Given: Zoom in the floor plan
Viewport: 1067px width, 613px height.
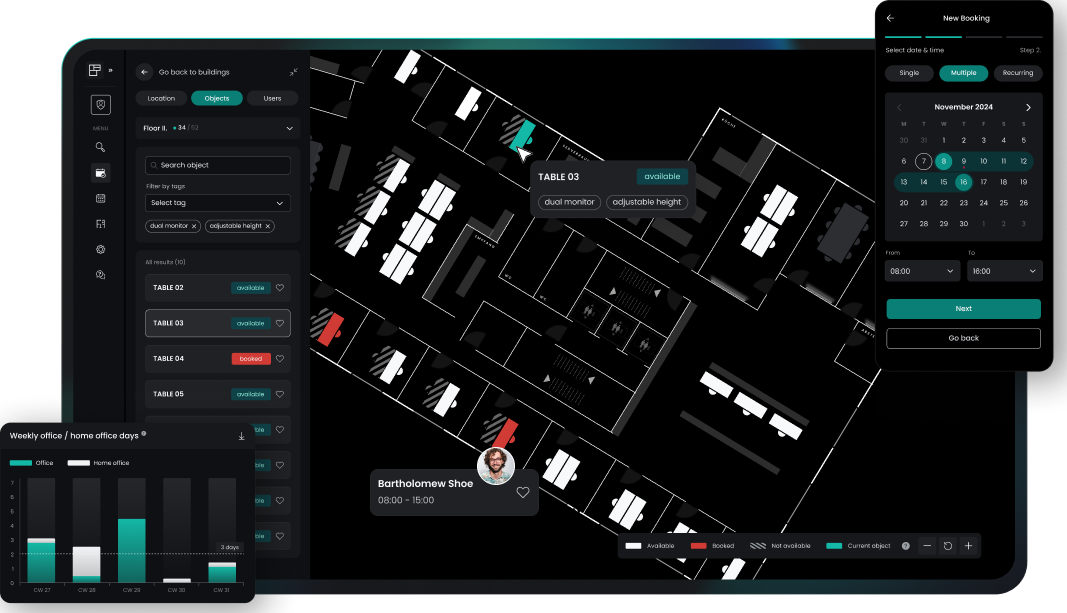Looking at the screenshot, I should (x=968, y=546).
